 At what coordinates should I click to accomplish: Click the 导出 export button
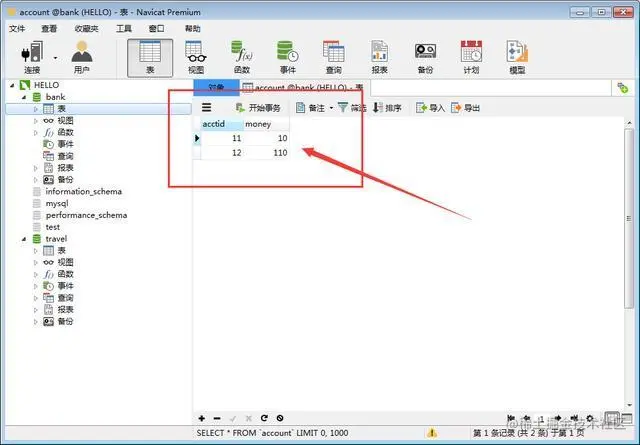point(466,108)
